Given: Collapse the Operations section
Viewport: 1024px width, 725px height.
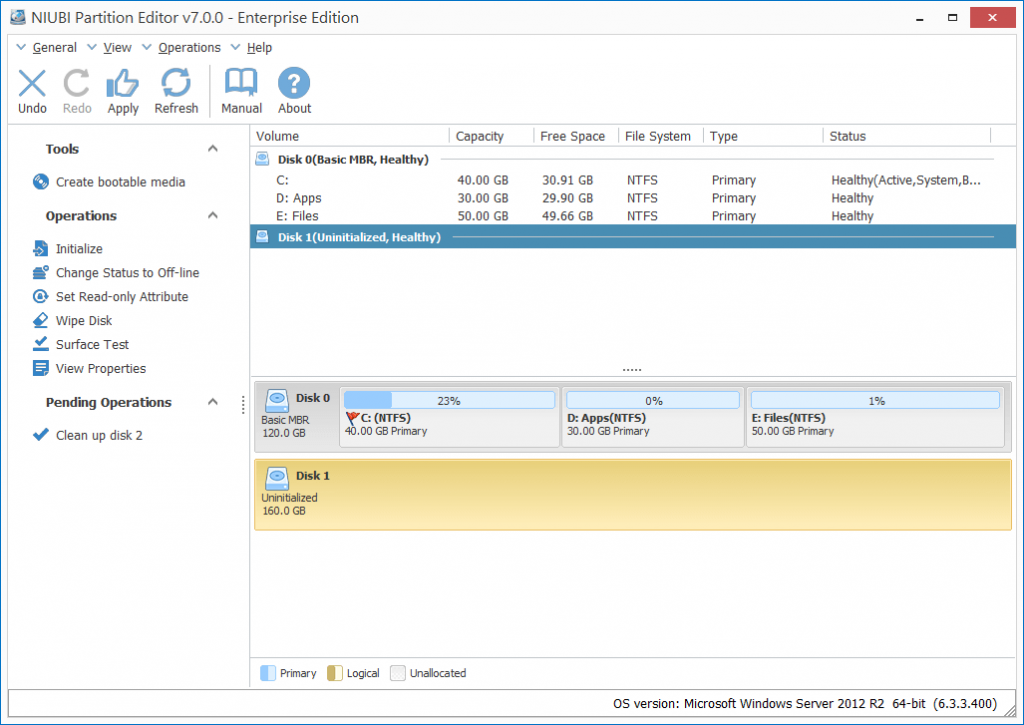Looking at the screenshot, I should [x=212, y=215].
